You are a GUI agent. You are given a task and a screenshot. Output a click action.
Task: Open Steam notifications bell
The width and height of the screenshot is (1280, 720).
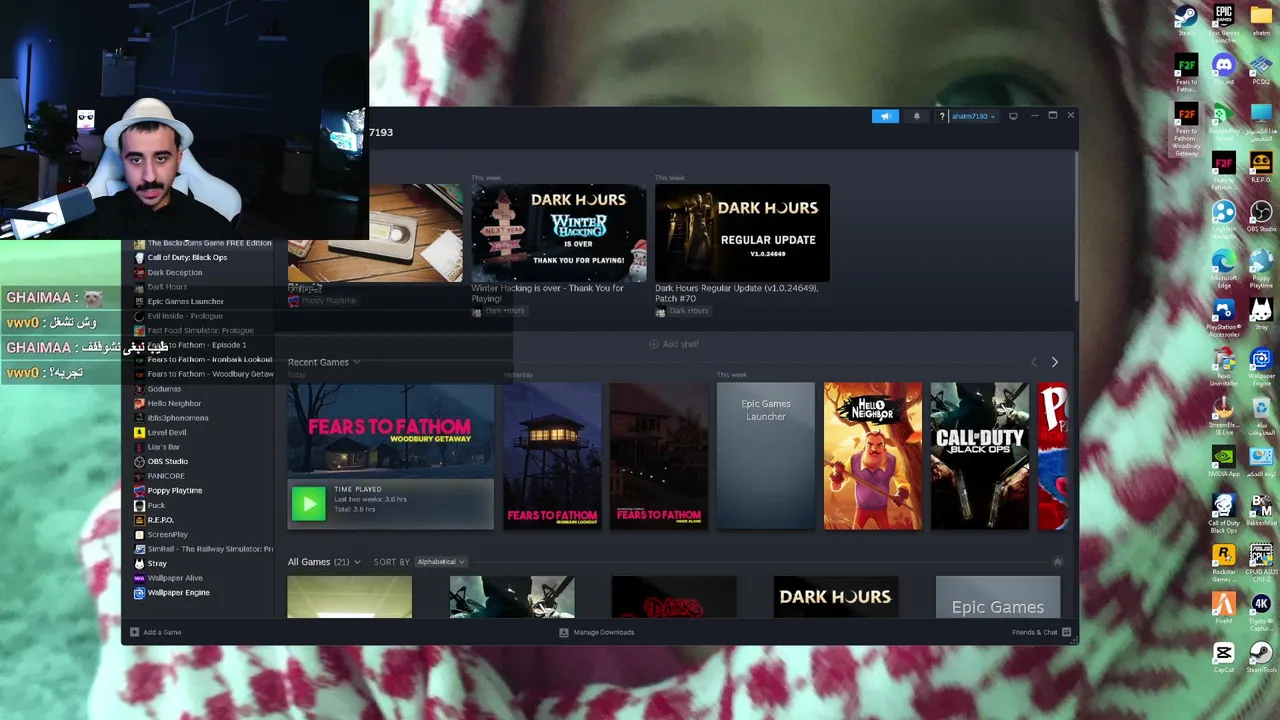point(917,116)
